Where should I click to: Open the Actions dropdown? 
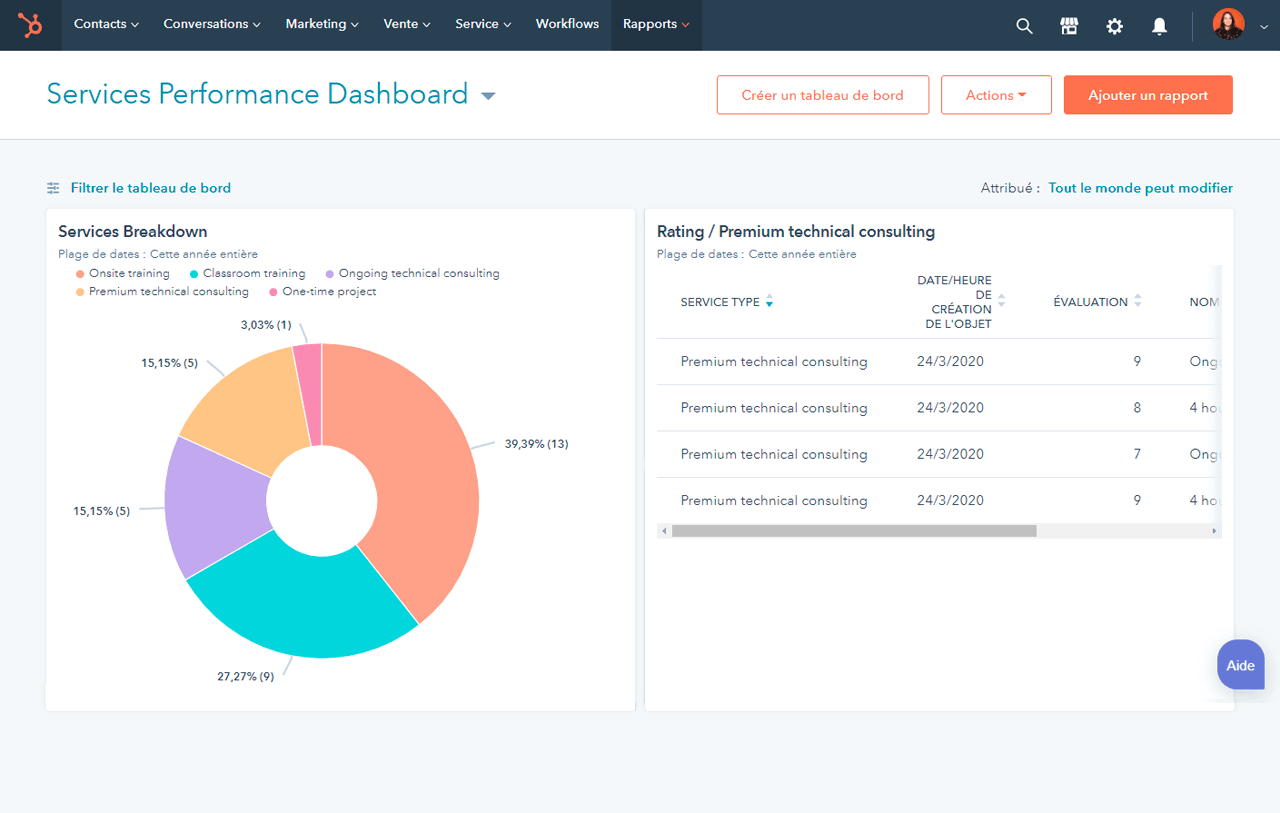coord(996,95)
